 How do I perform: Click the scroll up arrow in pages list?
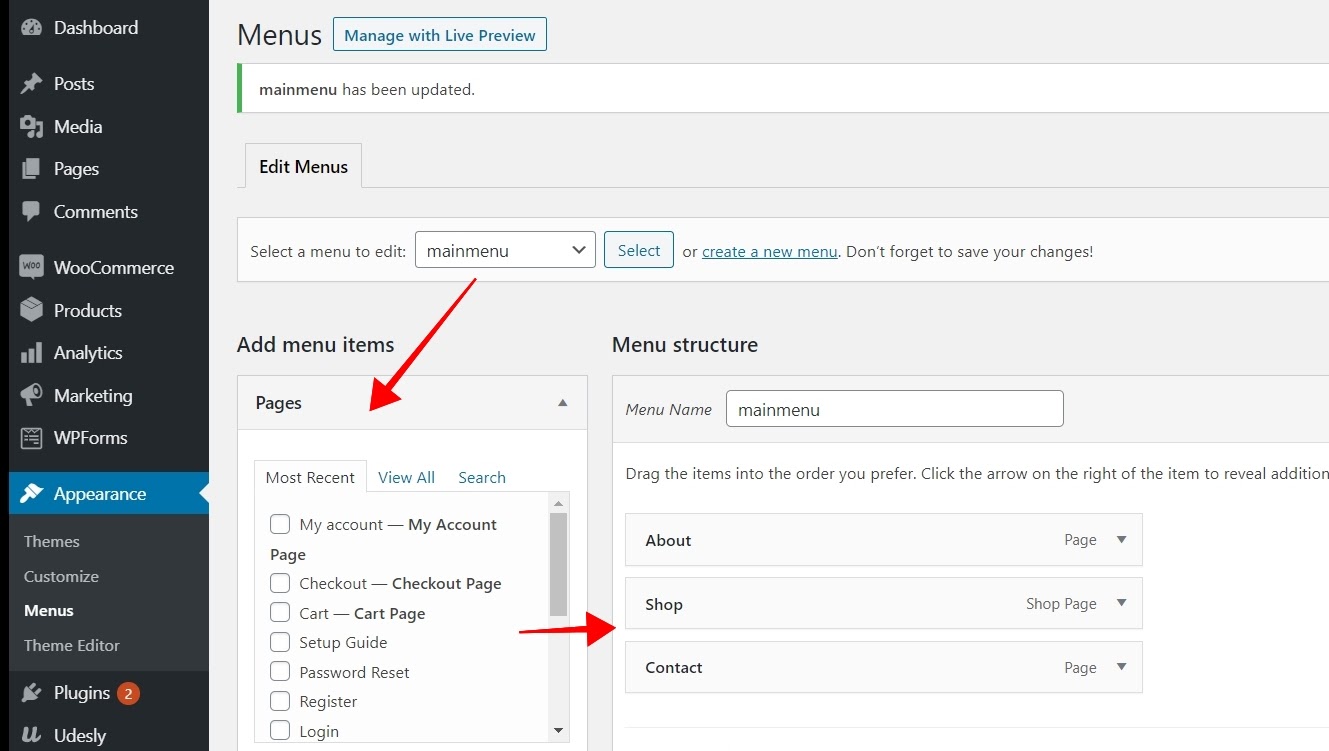click(559, 502)
